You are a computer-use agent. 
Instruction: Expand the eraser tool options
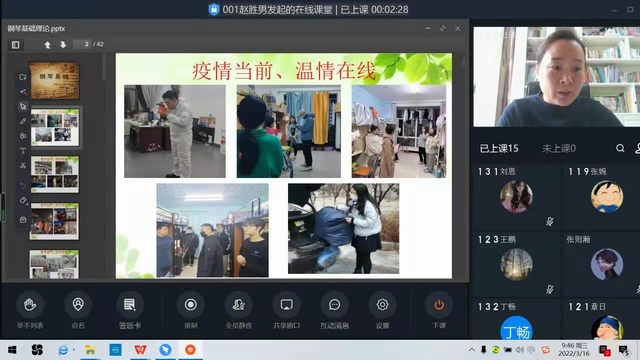23,200
